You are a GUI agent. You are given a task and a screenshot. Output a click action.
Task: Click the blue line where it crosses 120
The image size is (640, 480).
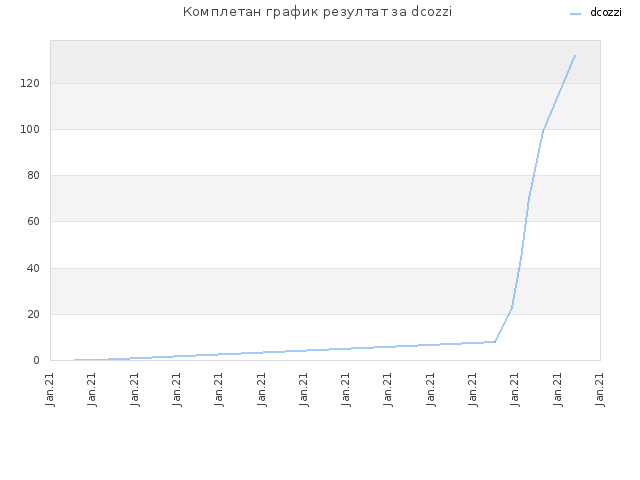point(564,83)
